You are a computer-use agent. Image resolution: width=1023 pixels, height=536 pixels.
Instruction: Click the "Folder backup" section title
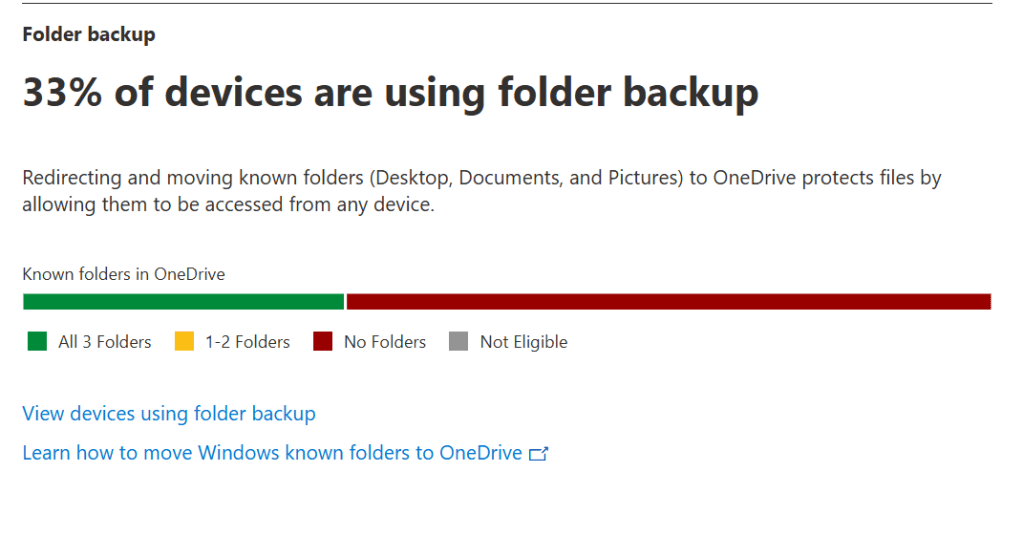click(89, 35)
